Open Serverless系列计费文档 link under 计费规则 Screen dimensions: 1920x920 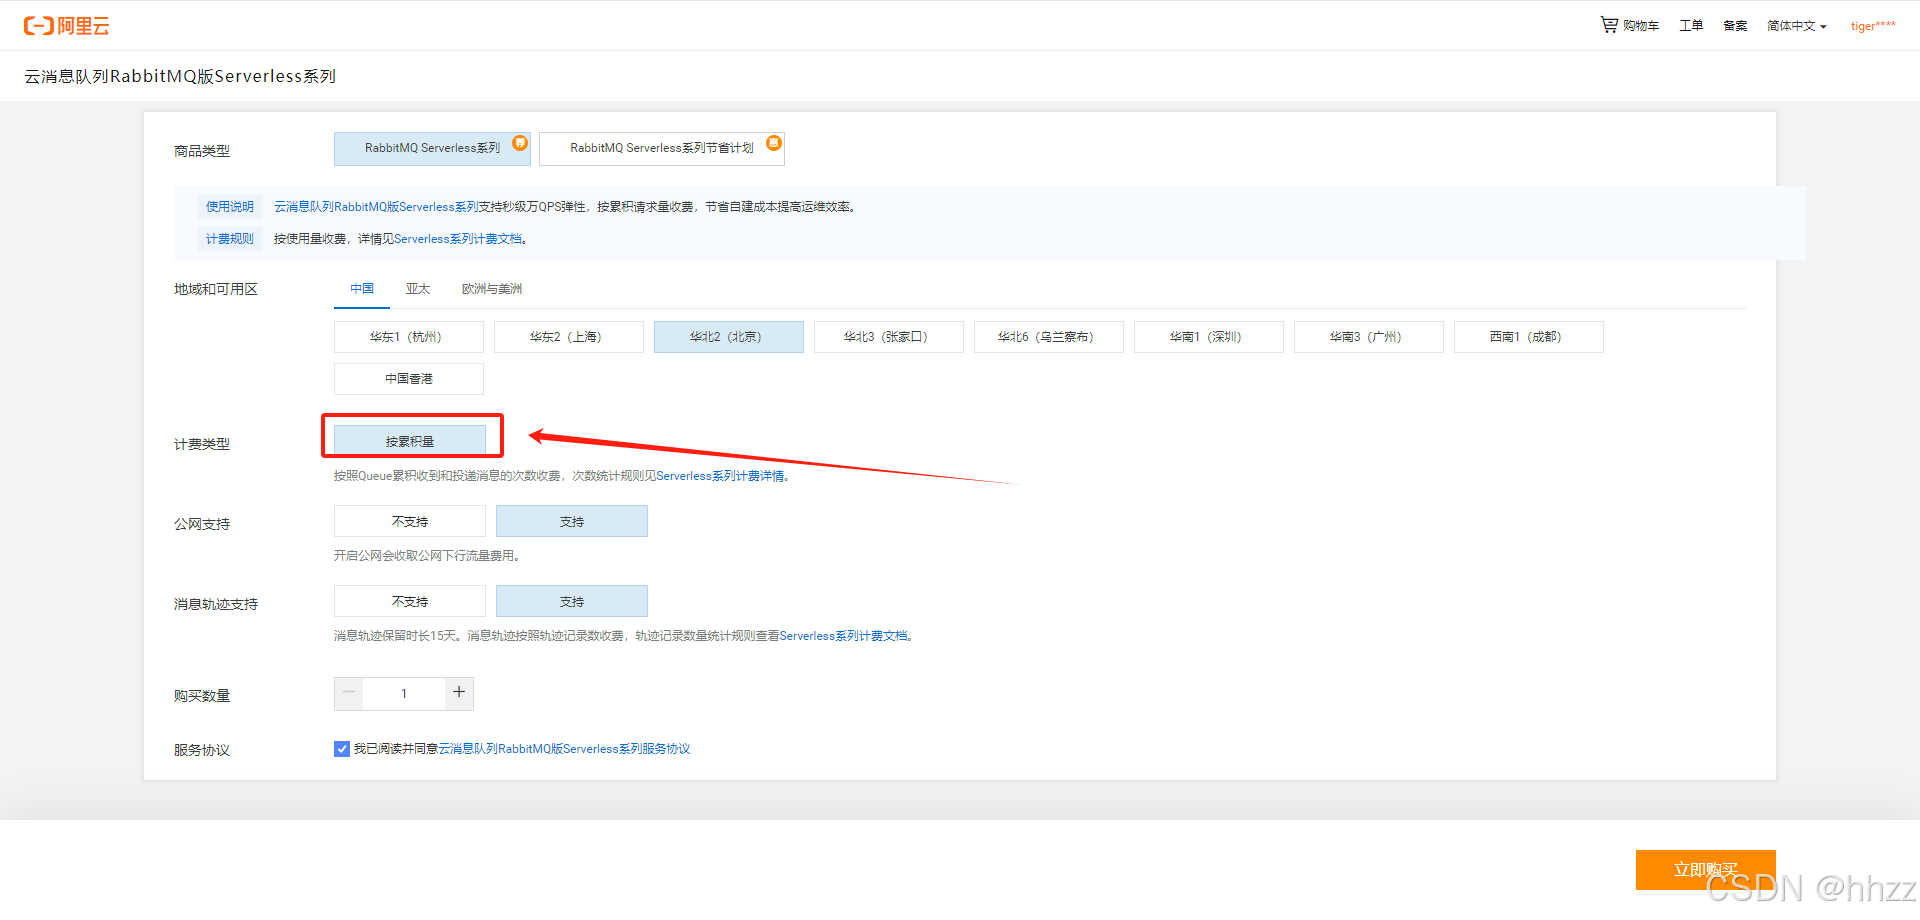click(x=458, y=239)
